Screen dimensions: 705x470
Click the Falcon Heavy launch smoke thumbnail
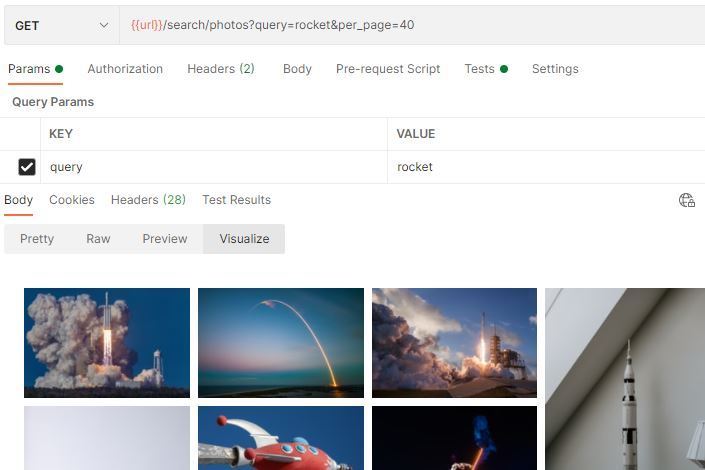(107, 343)
